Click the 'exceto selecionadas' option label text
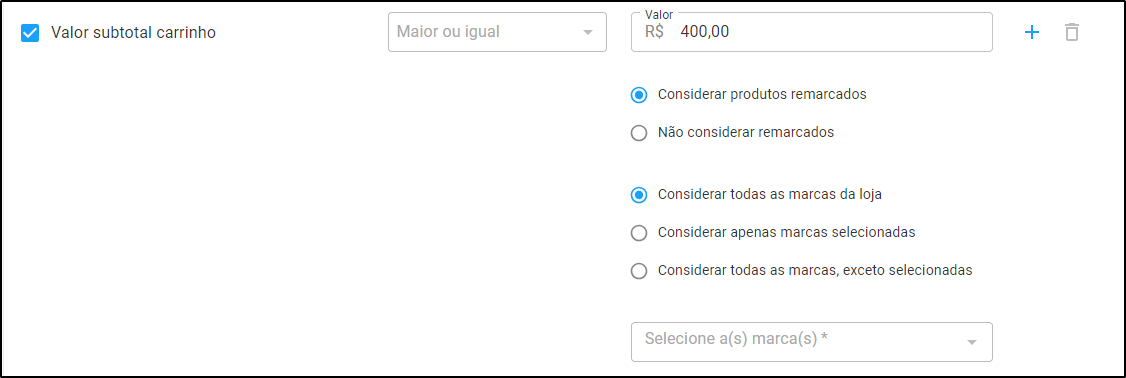Image resolution: width=1126 pixels, height=378 pixels. pyautogui.click(x=912, y=270)
